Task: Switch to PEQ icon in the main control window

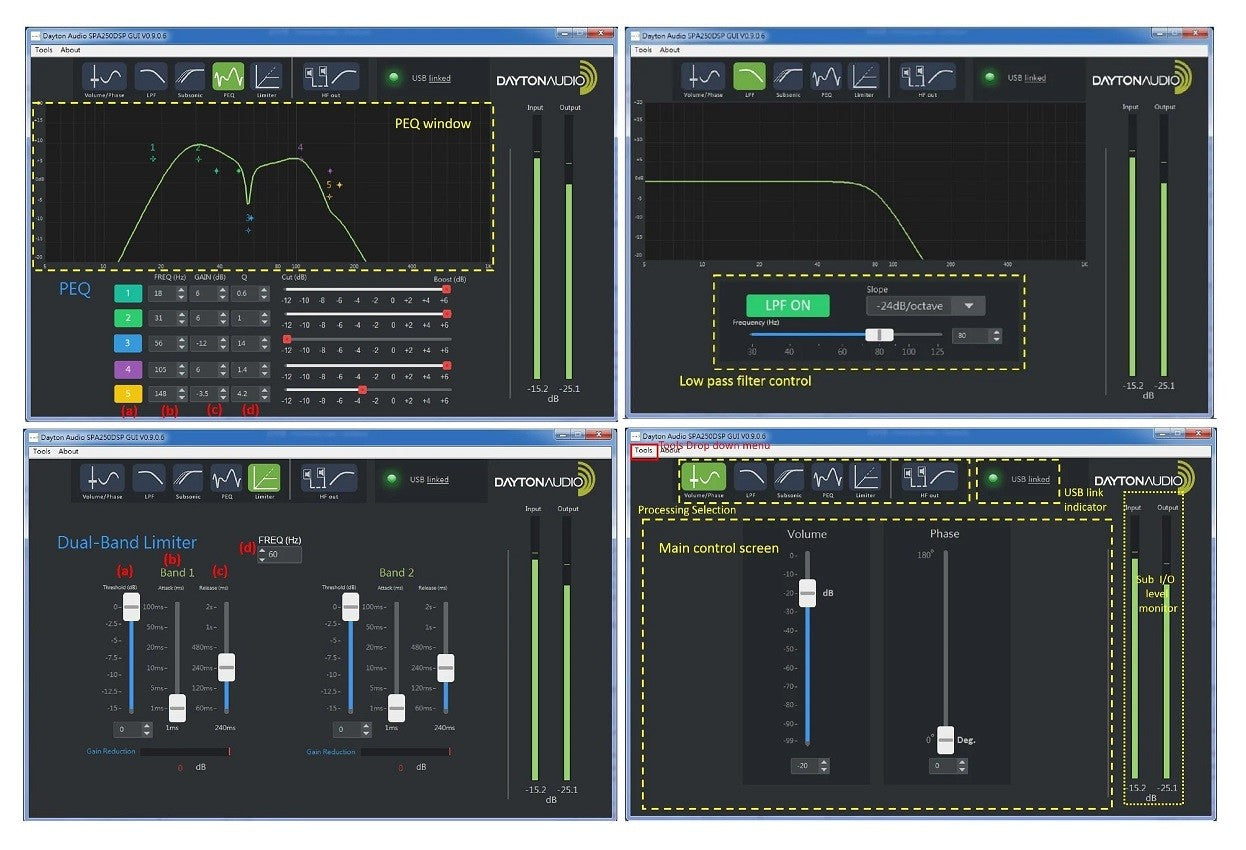Action: pyautogui.click(x=827, y=477)
